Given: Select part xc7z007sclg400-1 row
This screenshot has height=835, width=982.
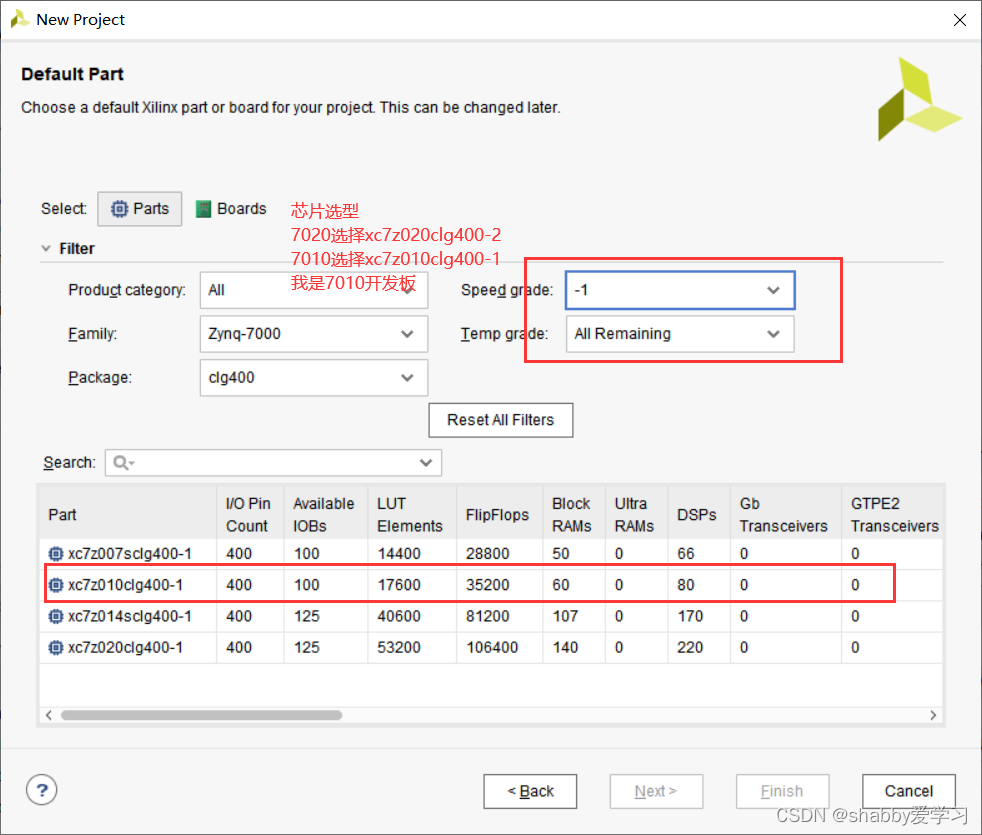Looking at the screenshot, I should 490,554.
